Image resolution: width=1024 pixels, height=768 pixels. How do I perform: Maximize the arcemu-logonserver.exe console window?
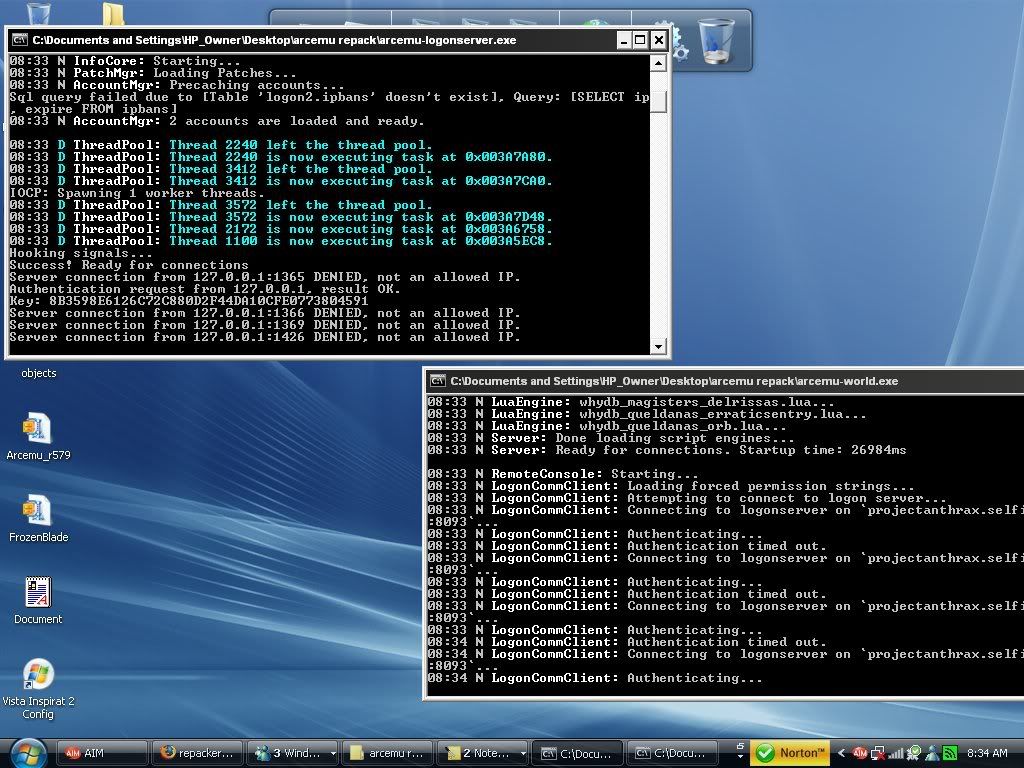point(641,40)
